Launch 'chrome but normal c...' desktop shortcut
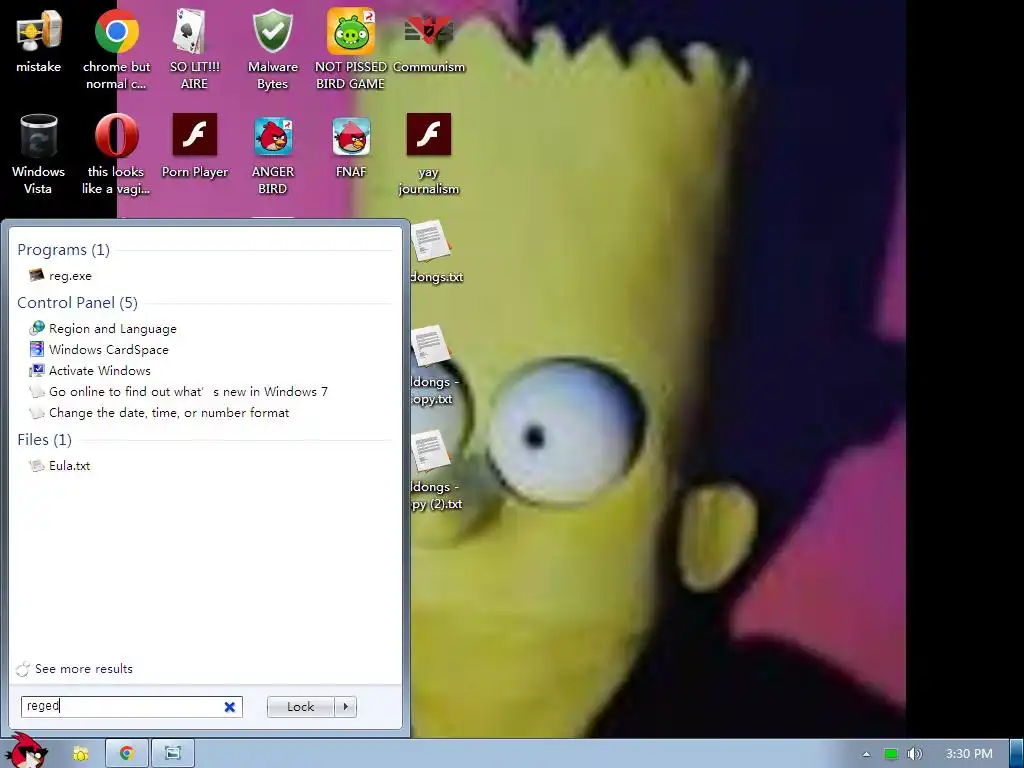The image size is (1024, 768). pos(116,49)
